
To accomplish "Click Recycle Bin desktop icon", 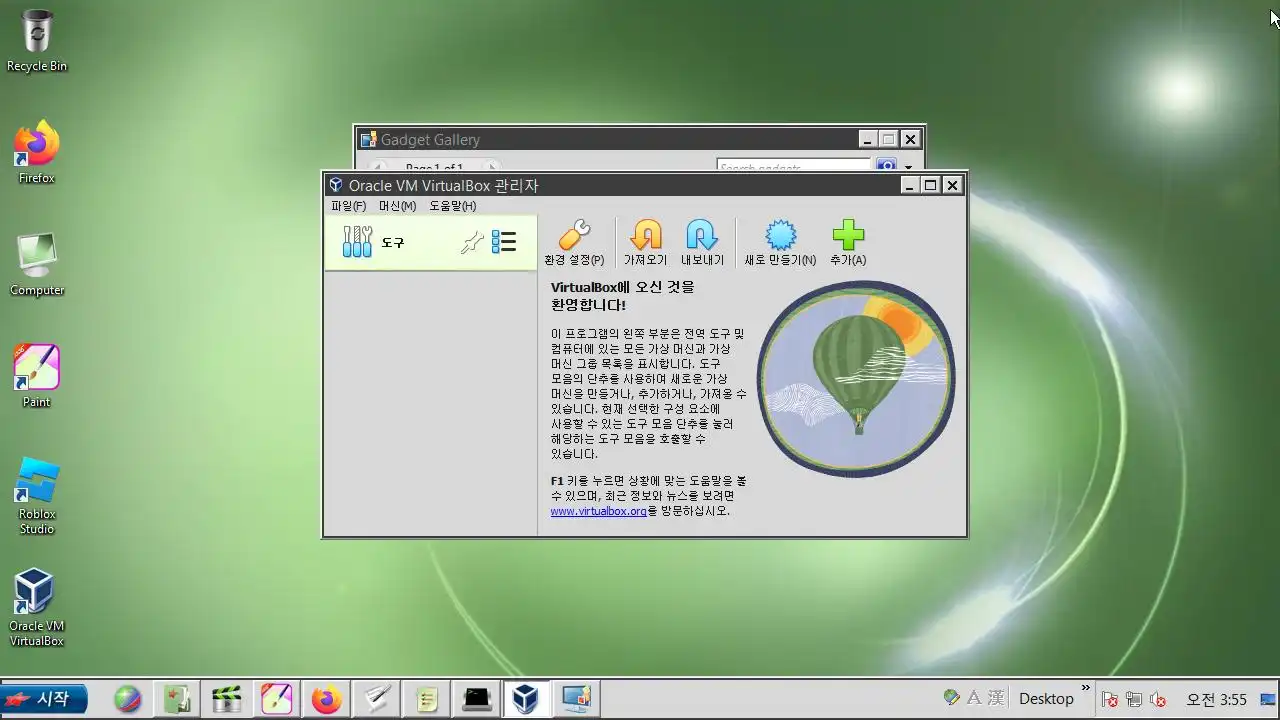I will tap(37, 41).
